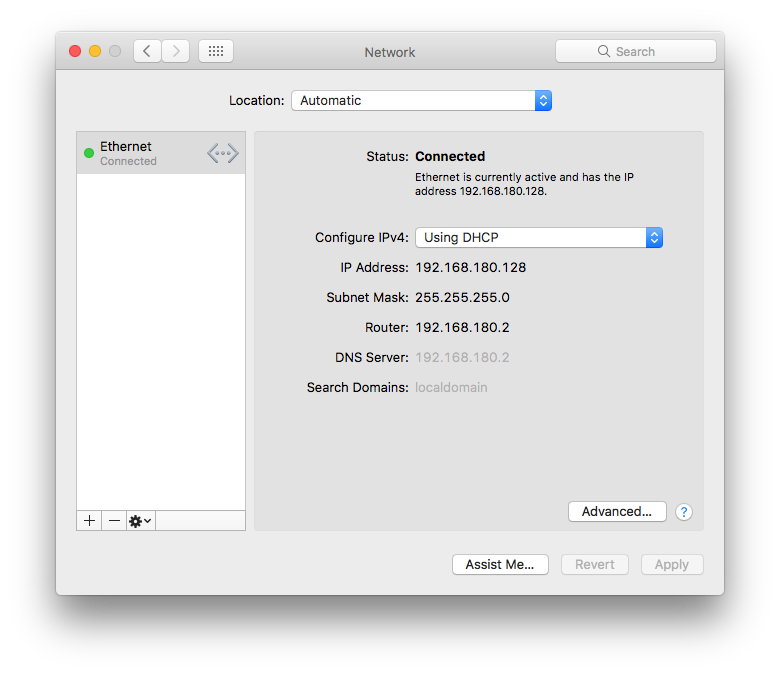780x675 pixels.
Task: Click in the Search field
Action: (x=636, y=51)
